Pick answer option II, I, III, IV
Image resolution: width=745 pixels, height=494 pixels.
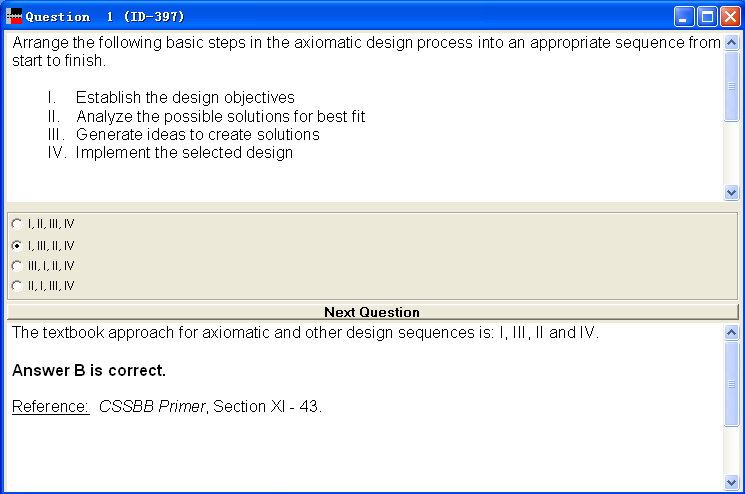click(16, 286)
